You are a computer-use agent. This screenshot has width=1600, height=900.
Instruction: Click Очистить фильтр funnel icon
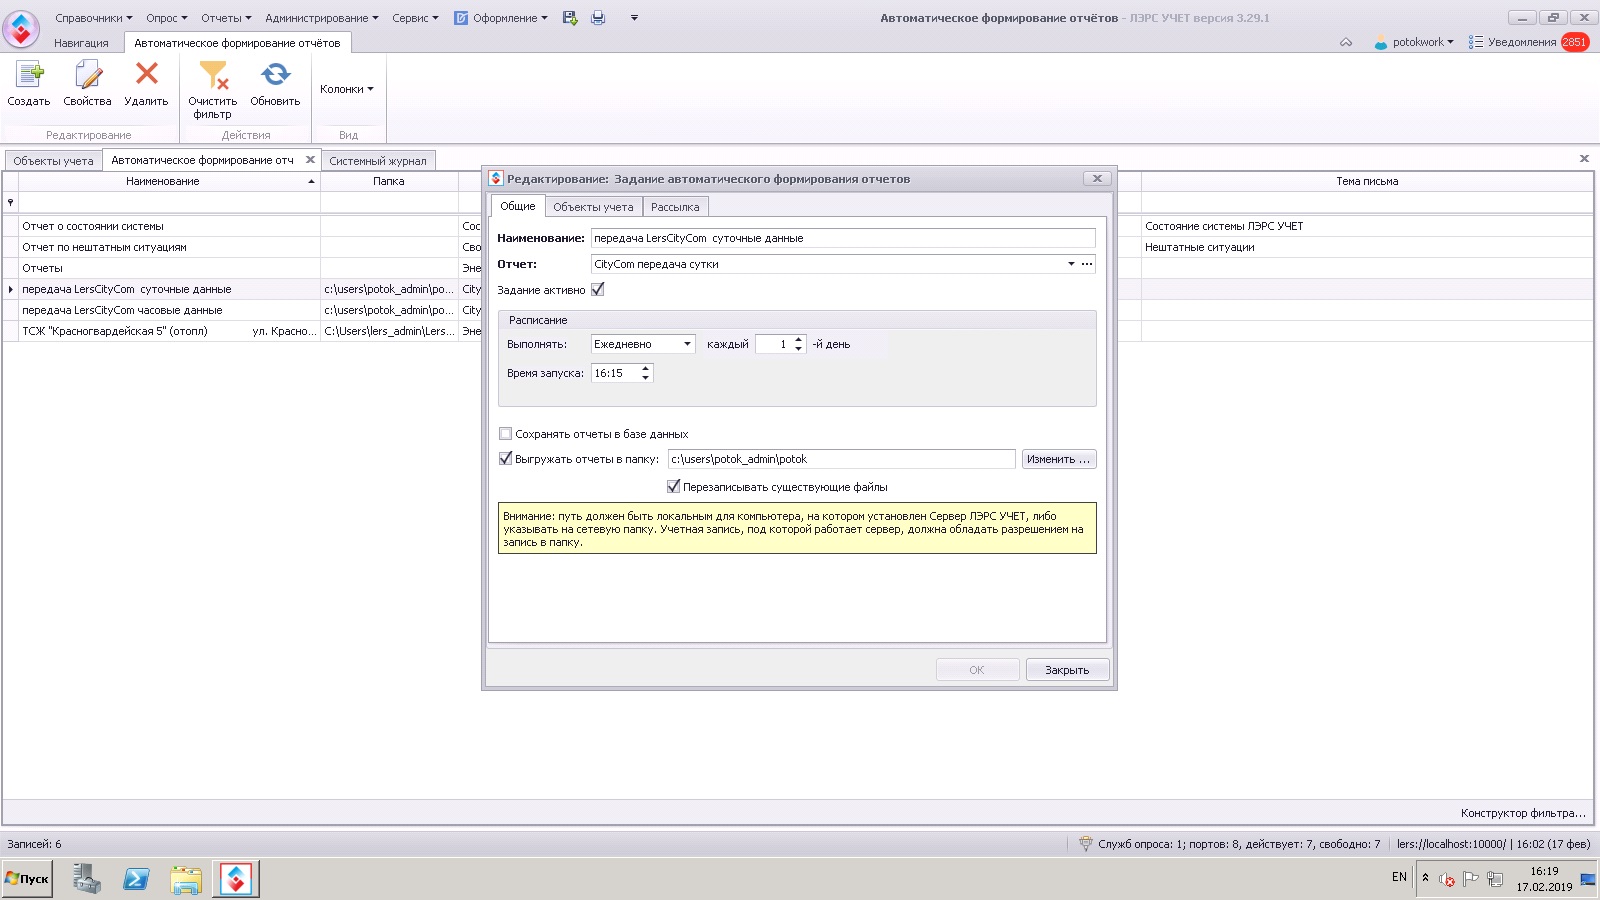[213, 75]
